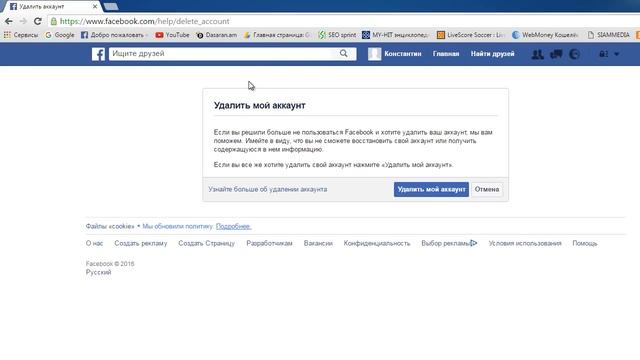Image resolution: width=640 pixels, height=360 pixels.
Task: Open the Помощь footer link
Action: coord(585,243)
